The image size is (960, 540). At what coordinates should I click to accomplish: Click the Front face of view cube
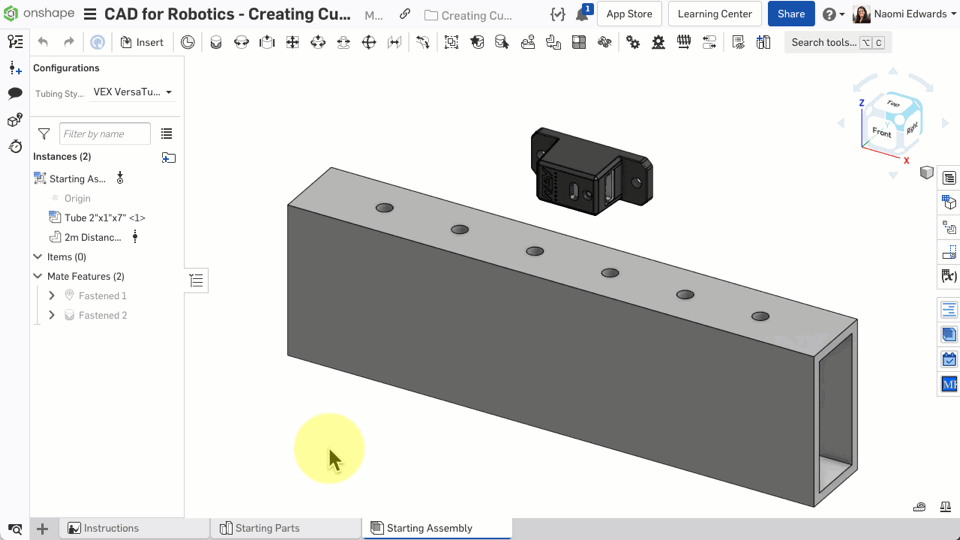[881, 131]
